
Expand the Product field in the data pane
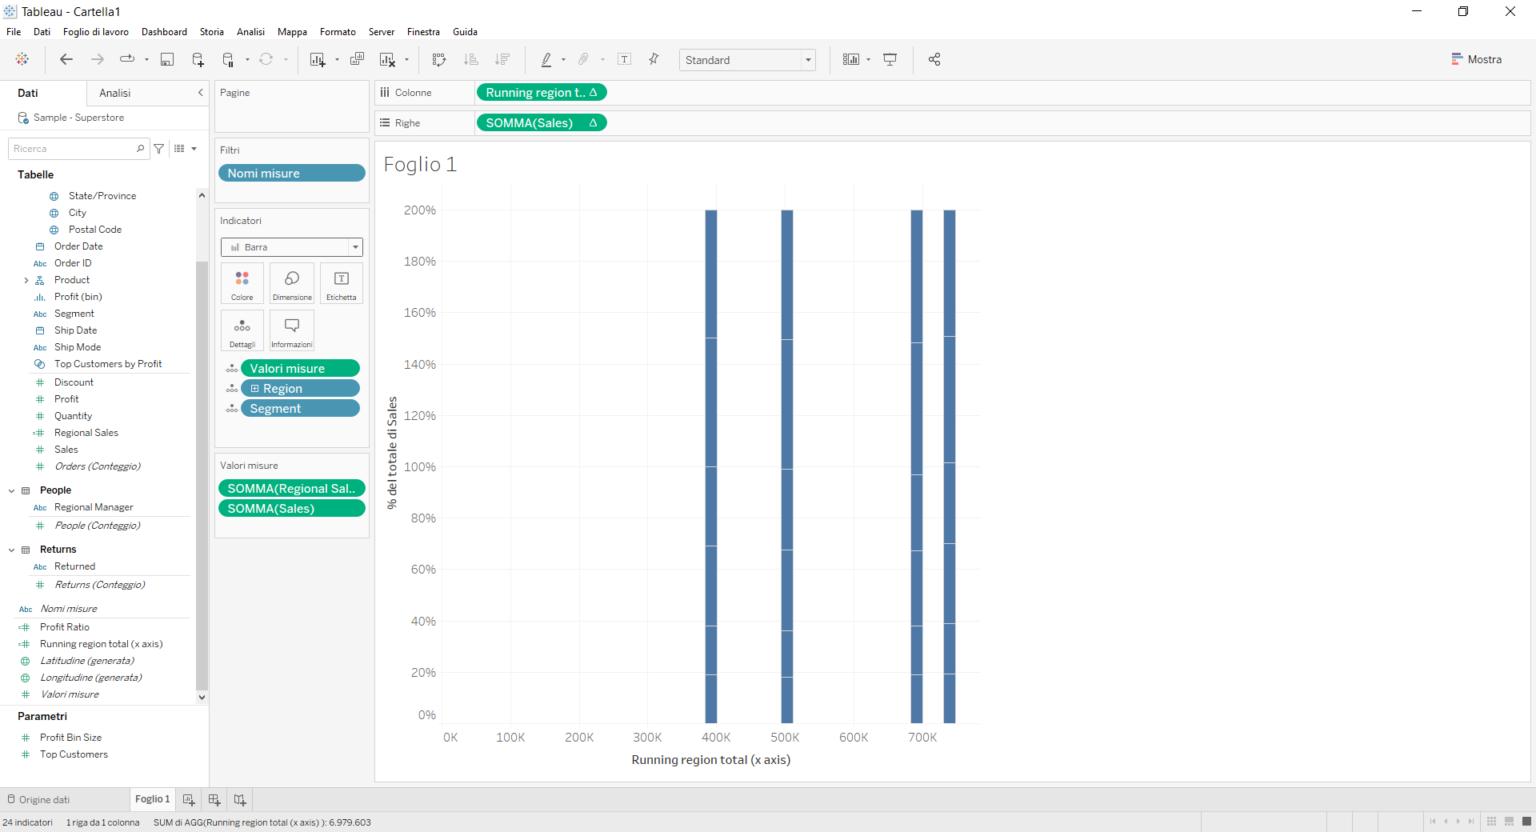pyautogui.click(x=28, y=279)
